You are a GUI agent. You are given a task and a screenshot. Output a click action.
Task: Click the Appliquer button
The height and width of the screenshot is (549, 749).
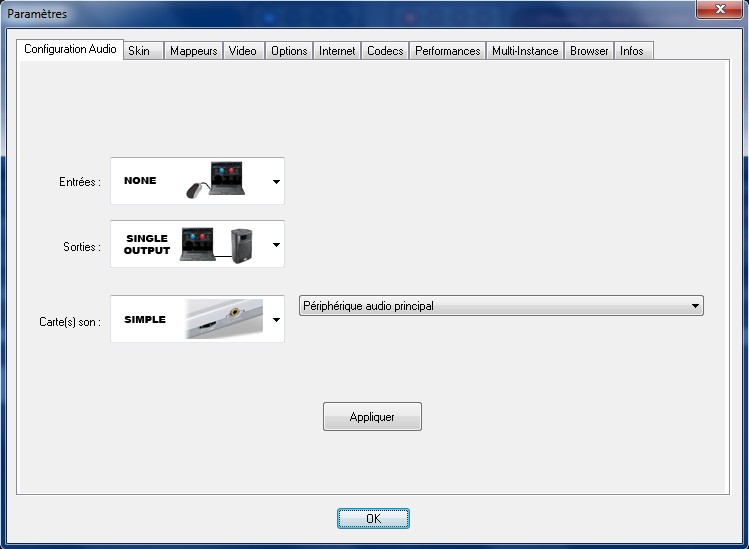(x=372, y=417)
